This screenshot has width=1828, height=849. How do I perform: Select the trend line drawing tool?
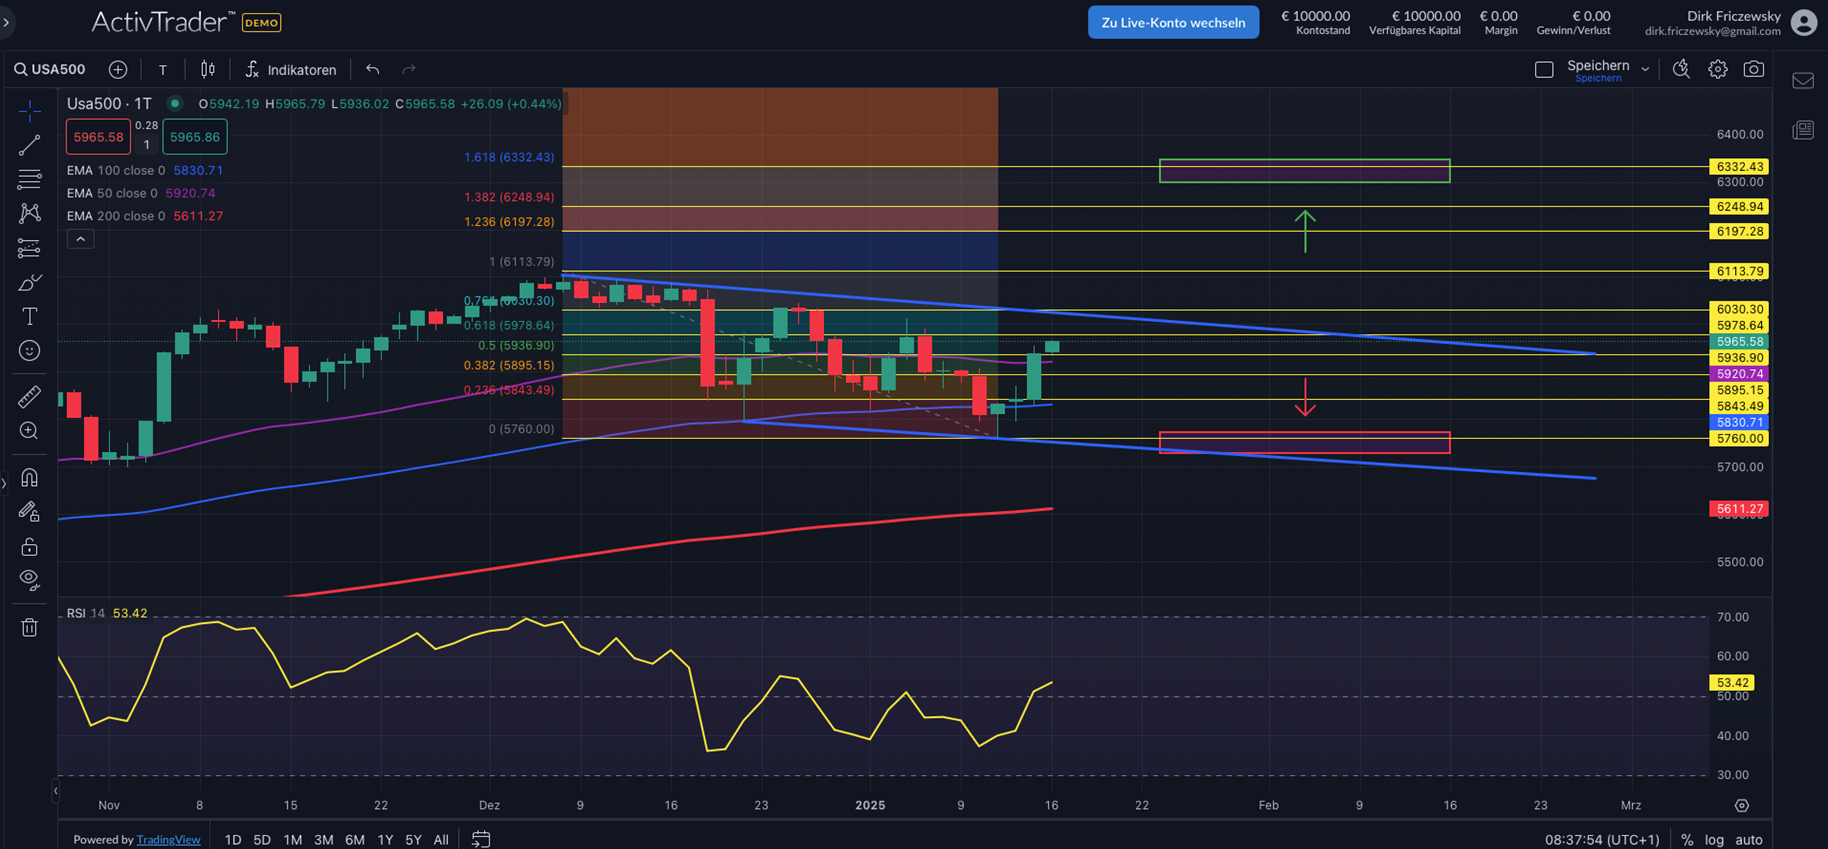click(29, 145)
